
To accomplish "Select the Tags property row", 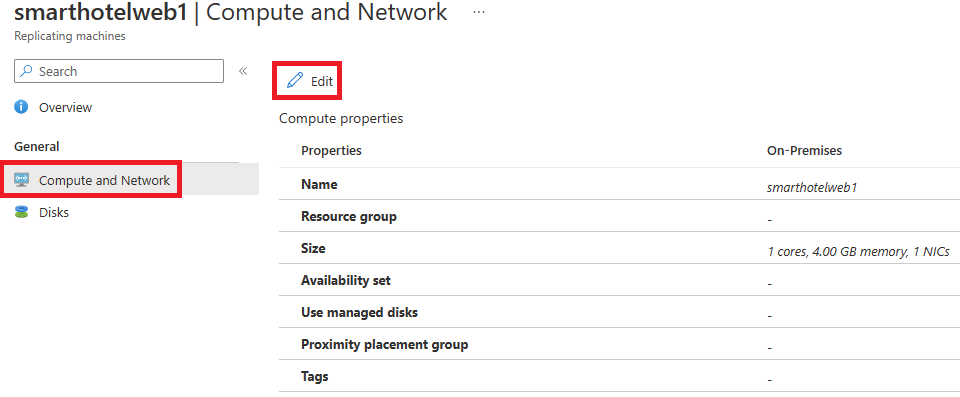I will [x=619, y=376].
